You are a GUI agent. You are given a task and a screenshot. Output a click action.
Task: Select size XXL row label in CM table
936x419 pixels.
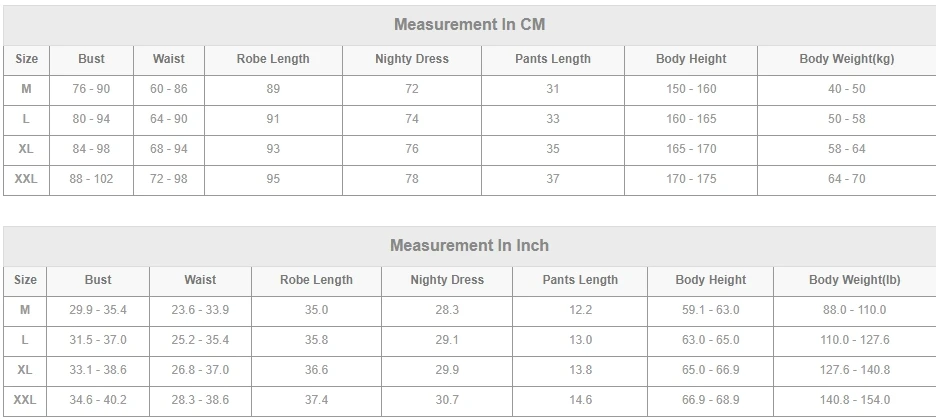click(26, 179)
